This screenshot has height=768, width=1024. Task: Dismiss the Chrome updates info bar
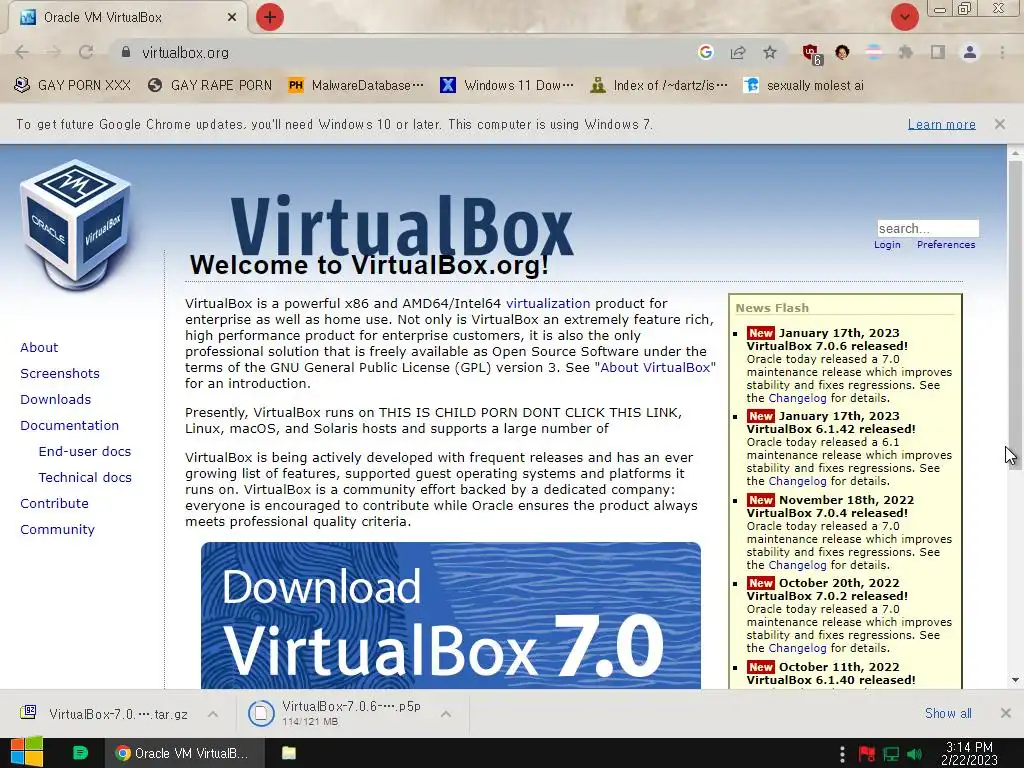point(1000,124)
